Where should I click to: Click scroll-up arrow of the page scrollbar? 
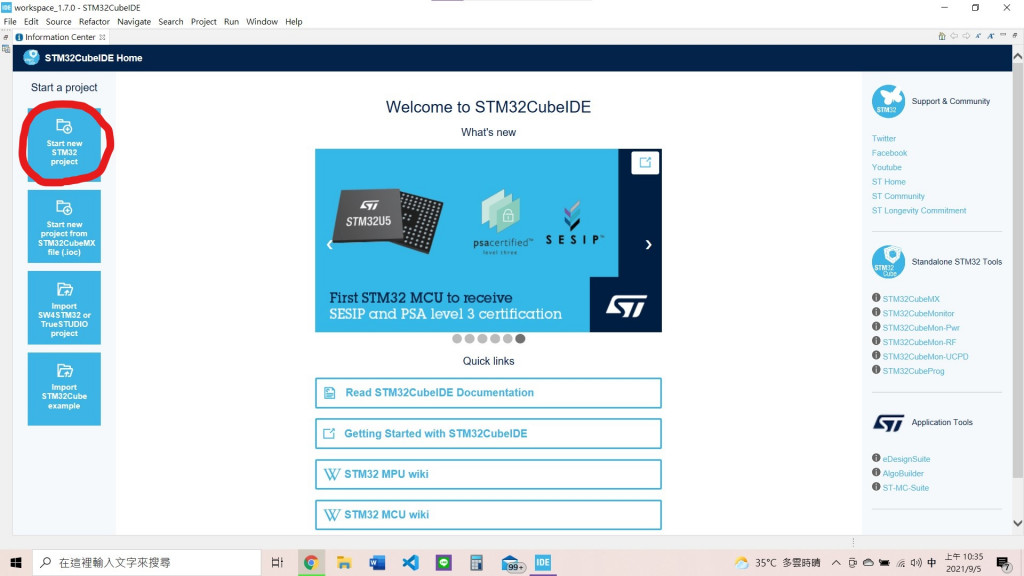point(1017,57)
